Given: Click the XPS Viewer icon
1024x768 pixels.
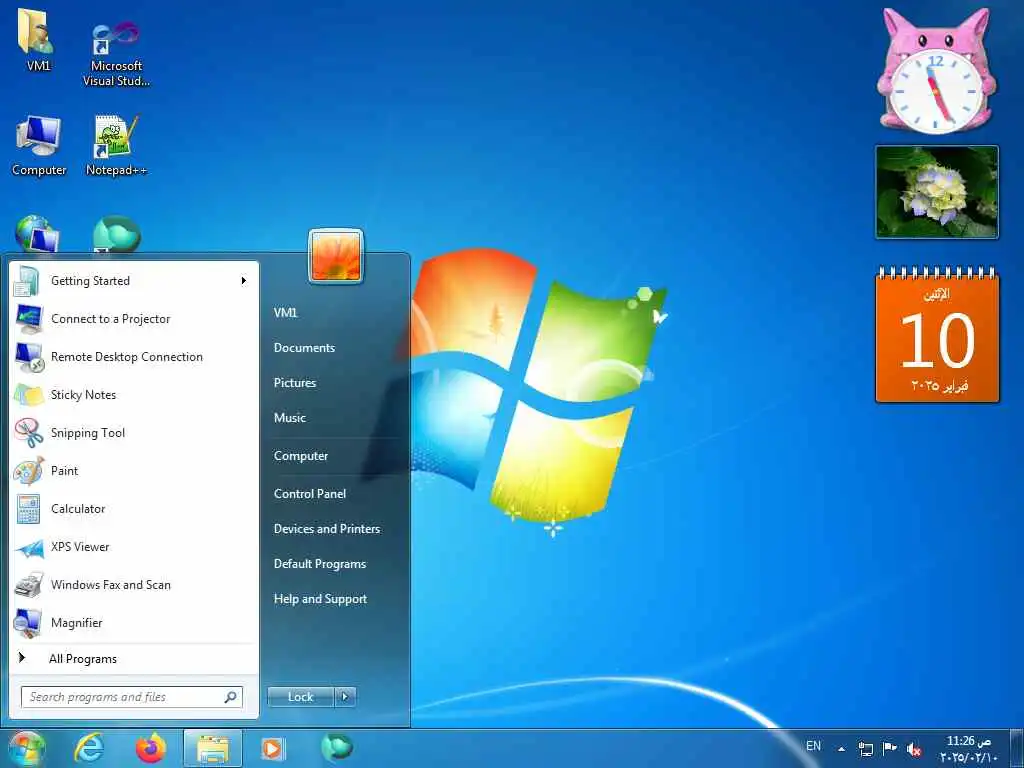Looking at the screenshot, I should coord(28,547).
